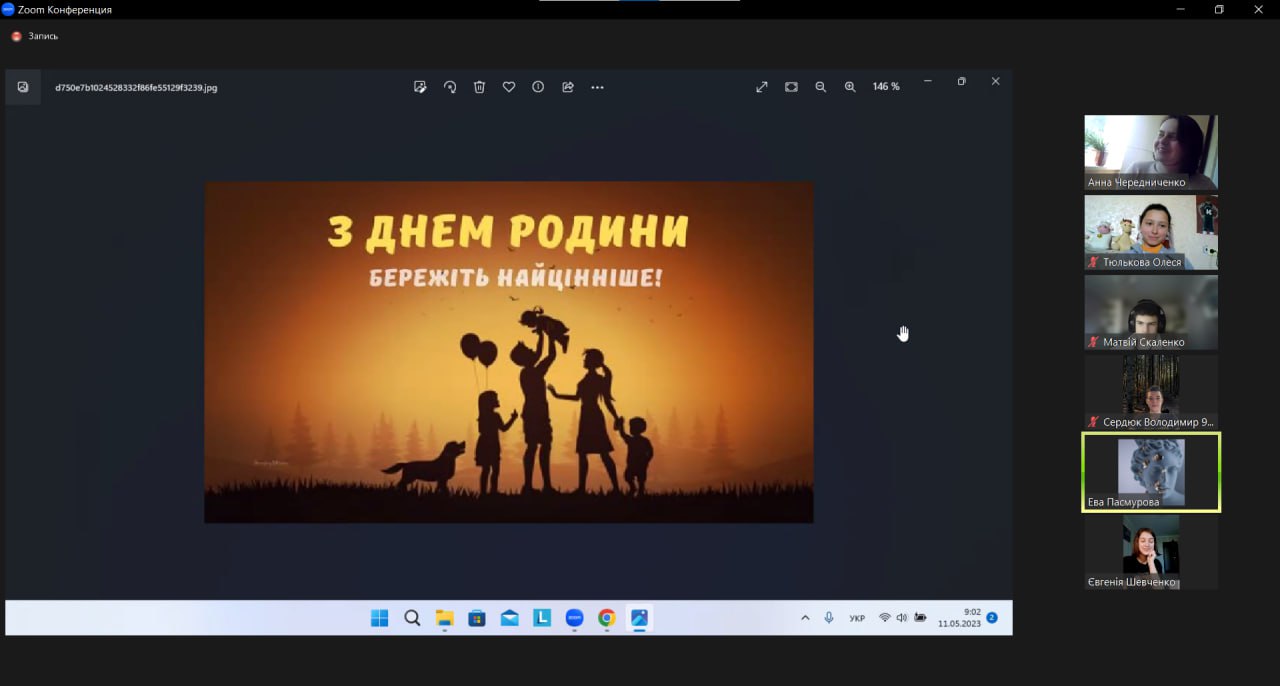Click the 146 % zoom level indicator
This screenshot has height=686, width=1280.
tap(886, 87)
